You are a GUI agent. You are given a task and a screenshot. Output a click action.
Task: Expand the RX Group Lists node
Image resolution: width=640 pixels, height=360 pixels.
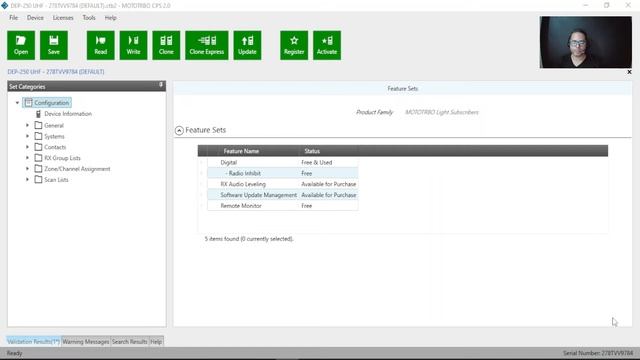click(27, 158)
